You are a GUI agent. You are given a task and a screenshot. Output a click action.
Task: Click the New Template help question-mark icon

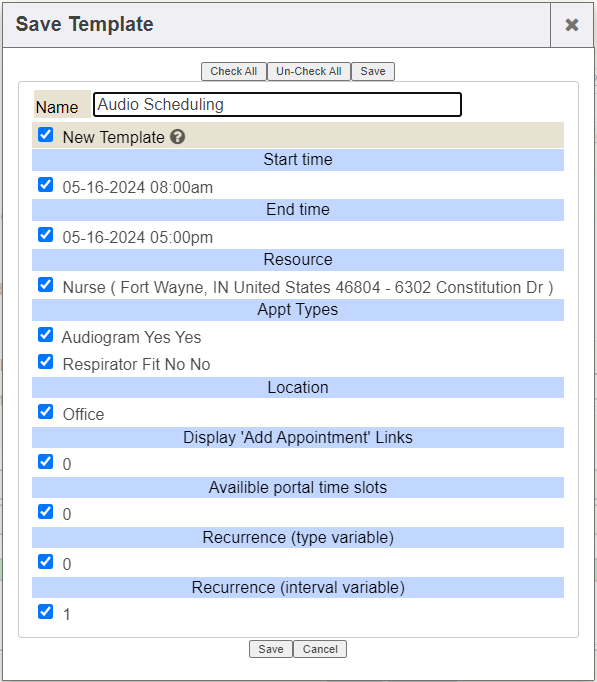pos(177,137)
